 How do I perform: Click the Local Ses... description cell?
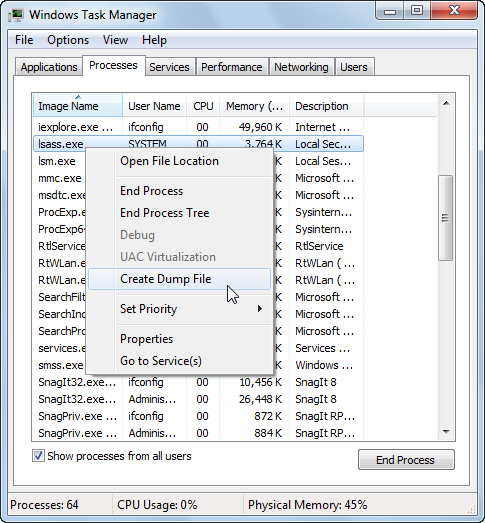[323, 161]
